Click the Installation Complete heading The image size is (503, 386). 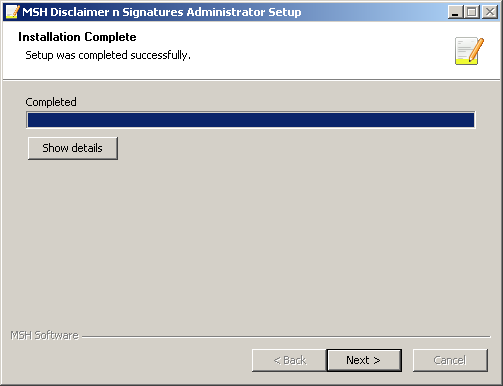[x=77, y=37]
